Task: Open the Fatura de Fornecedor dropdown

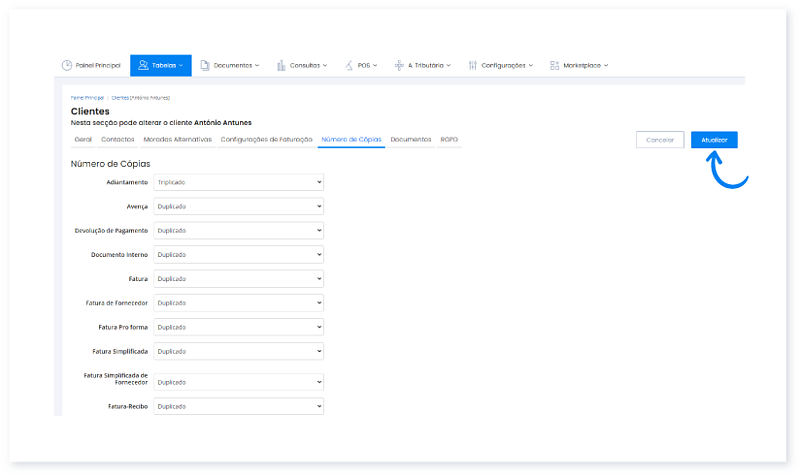Action: (x=239, y=303)
